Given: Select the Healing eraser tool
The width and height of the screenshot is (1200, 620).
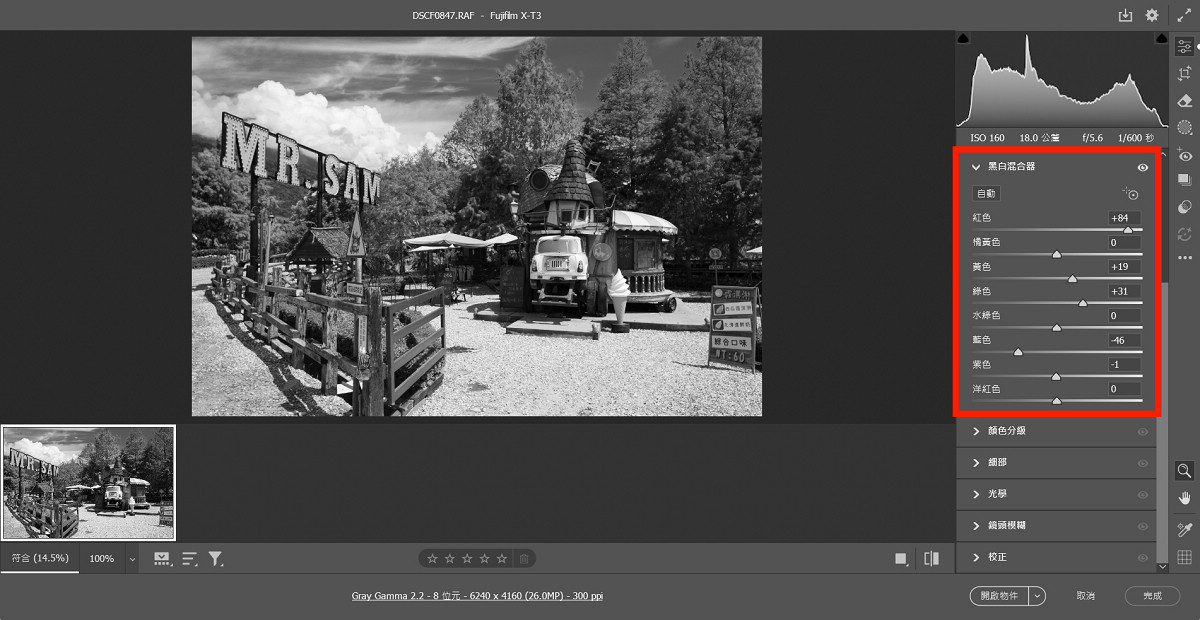Looking at the screenshot, I should (1185, 100).
